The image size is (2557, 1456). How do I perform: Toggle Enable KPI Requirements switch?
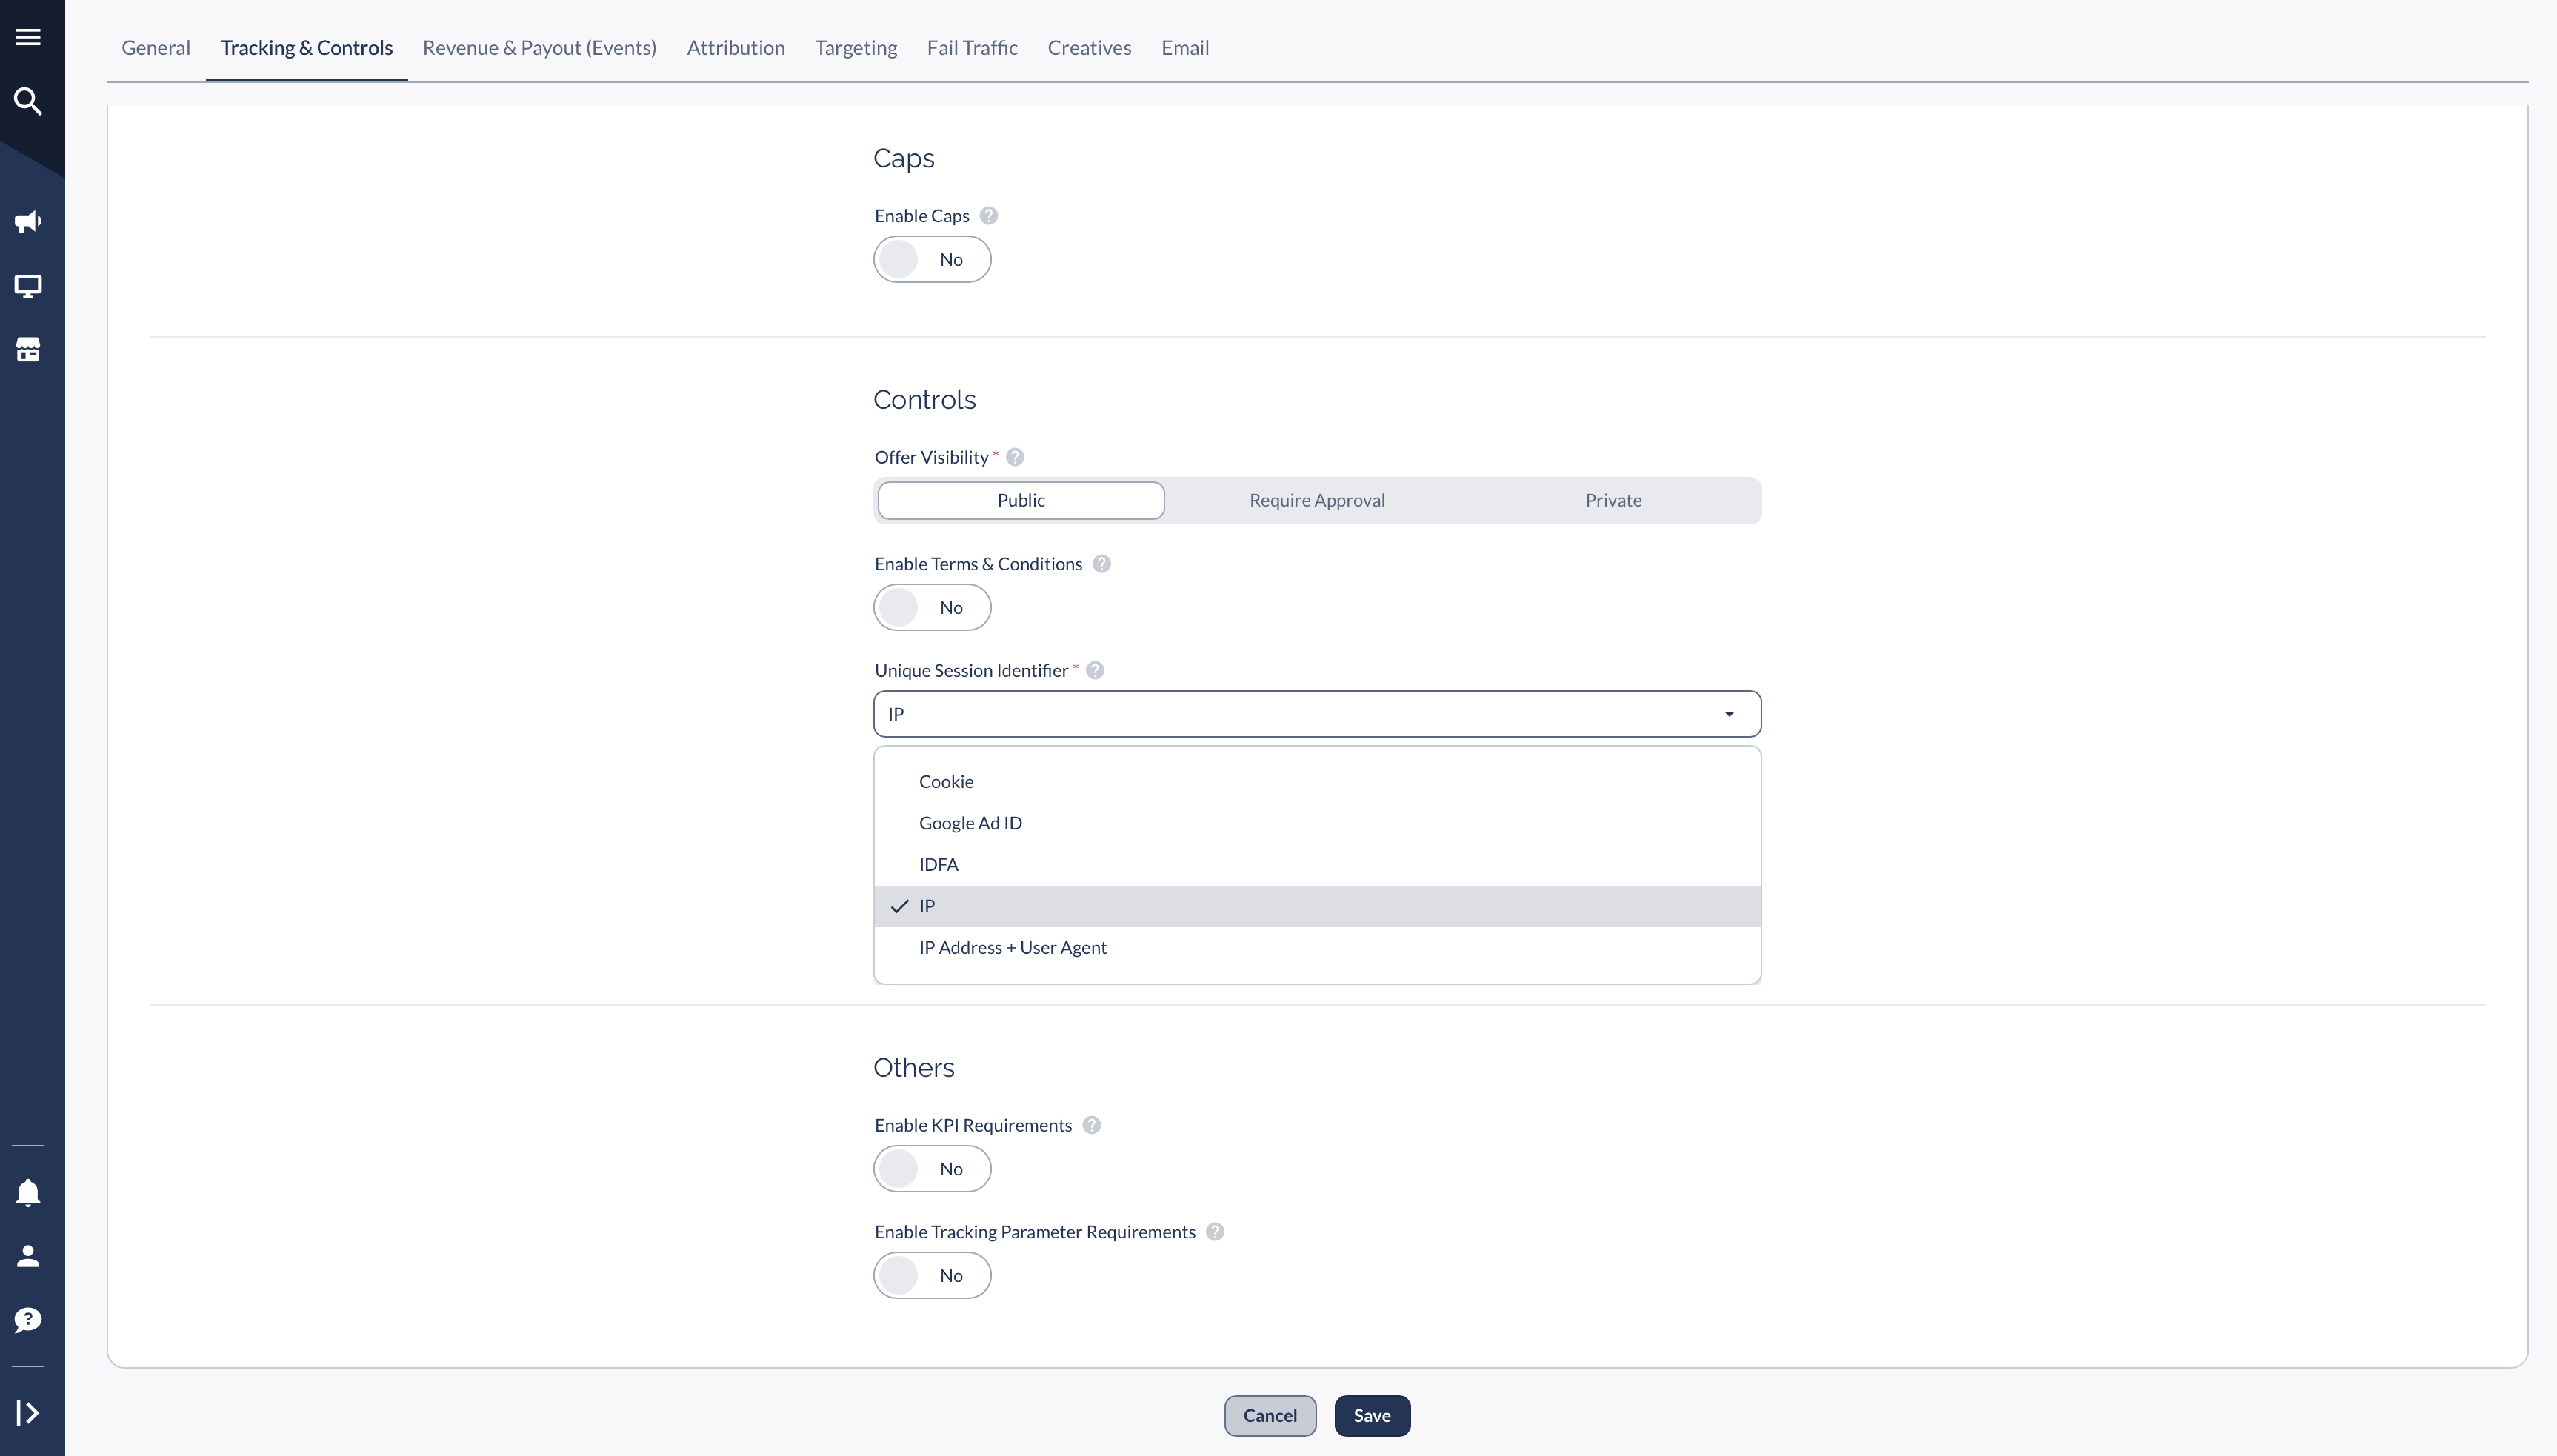932,1169
